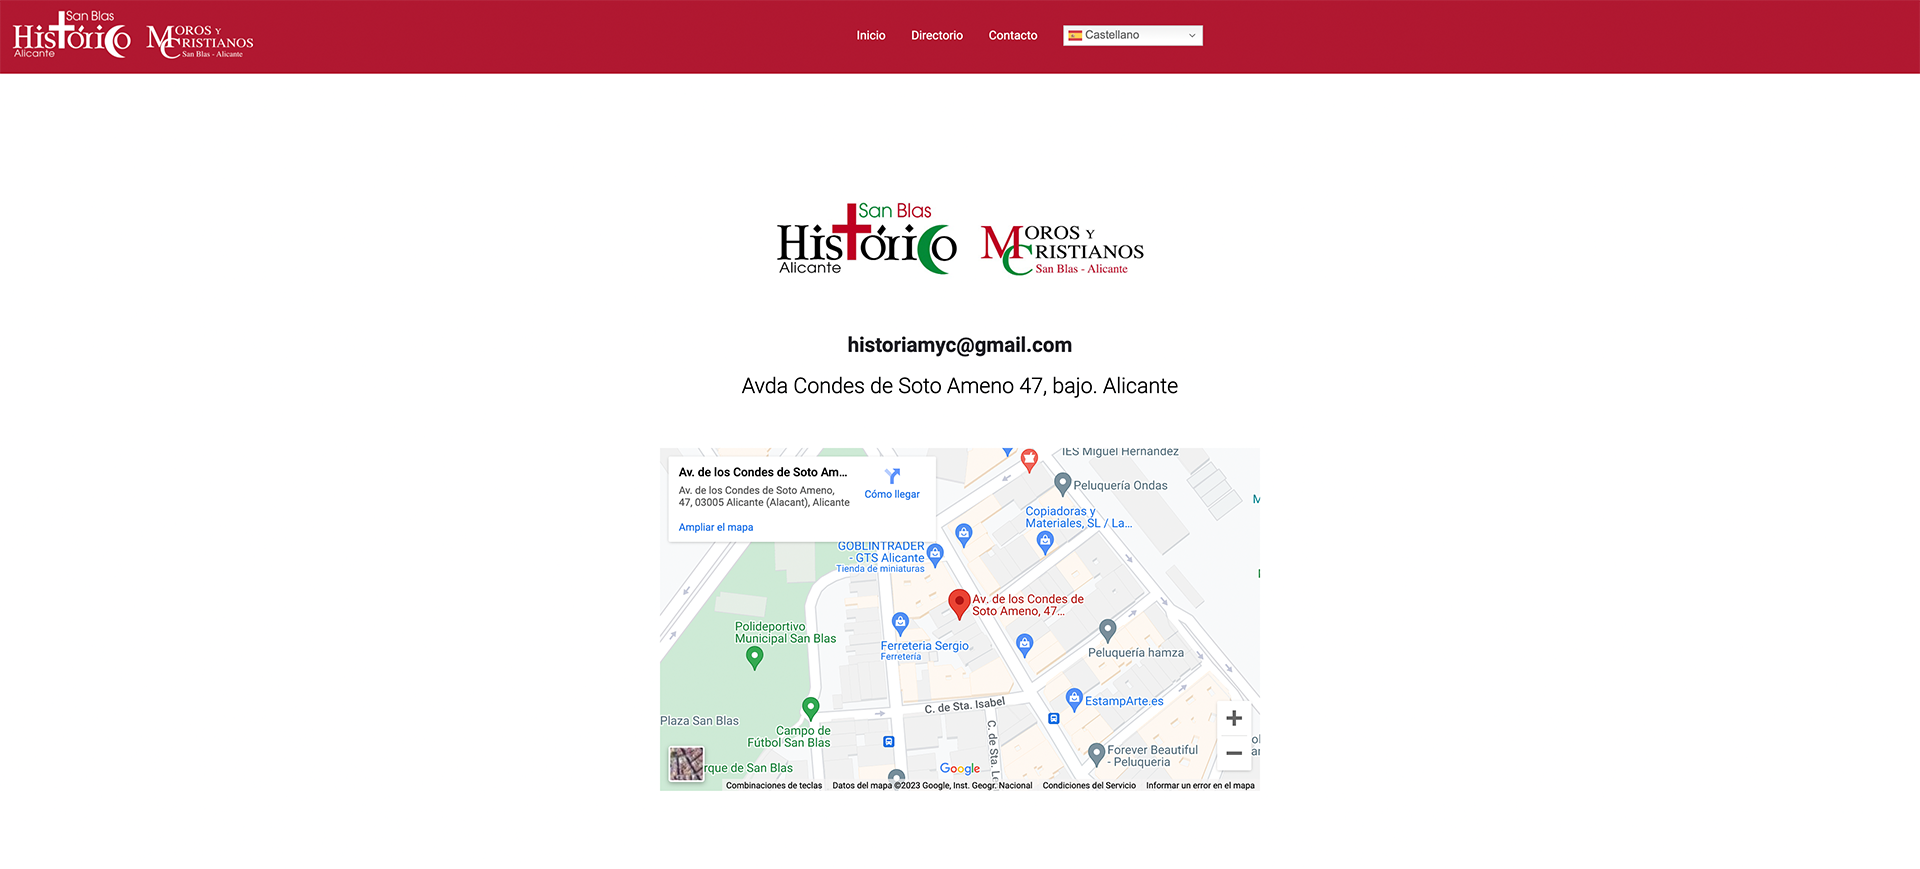This screenshot has height=869, width=1920.
Task: Click the Cómo llegar directions arrow icon
Action: [892, 476]
